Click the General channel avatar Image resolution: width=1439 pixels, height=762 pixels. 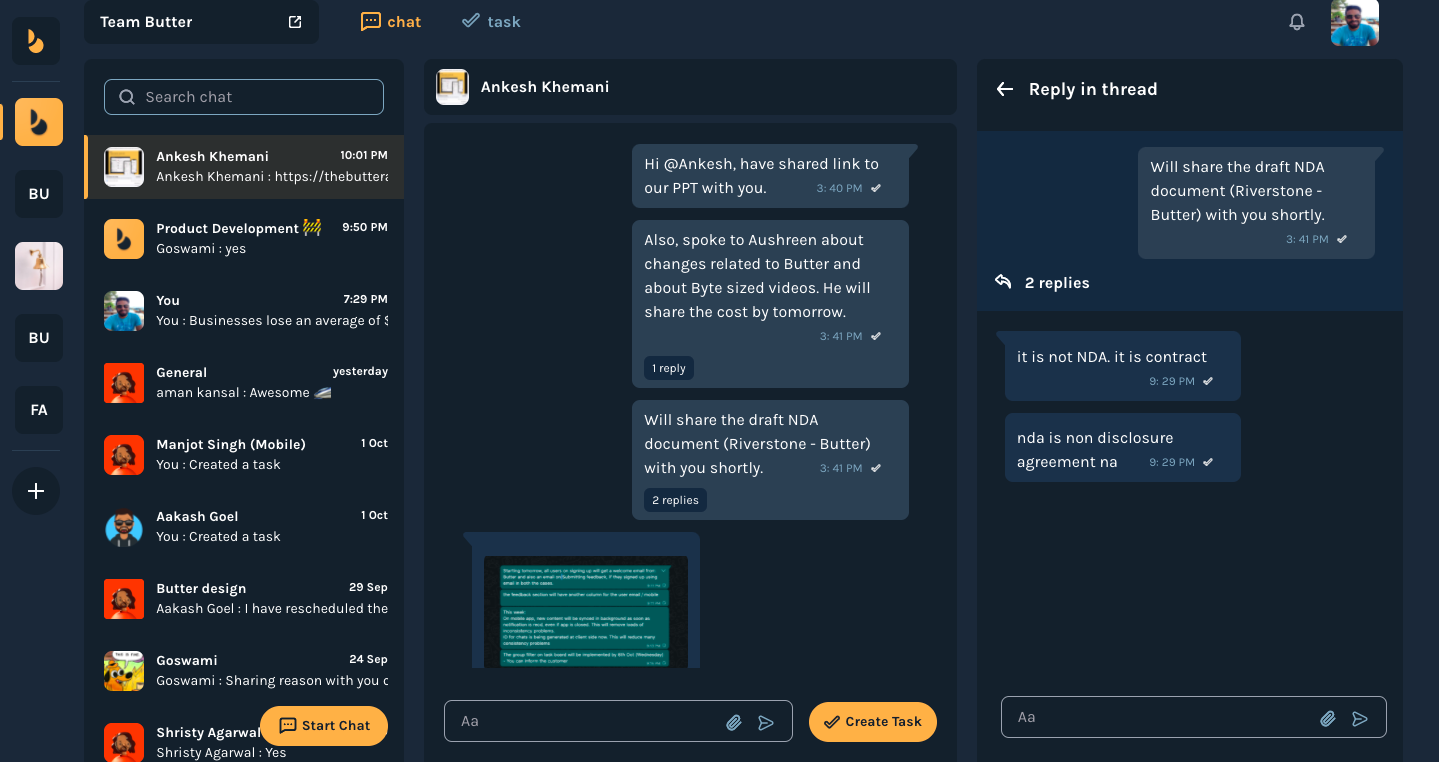[x=124, y=383]
